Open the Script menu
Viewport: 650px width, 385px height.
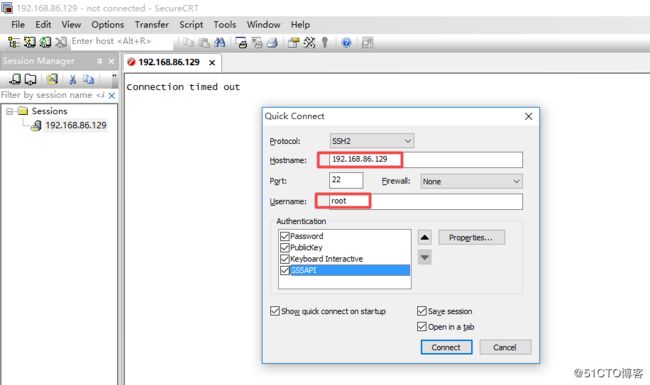point(191,25)
